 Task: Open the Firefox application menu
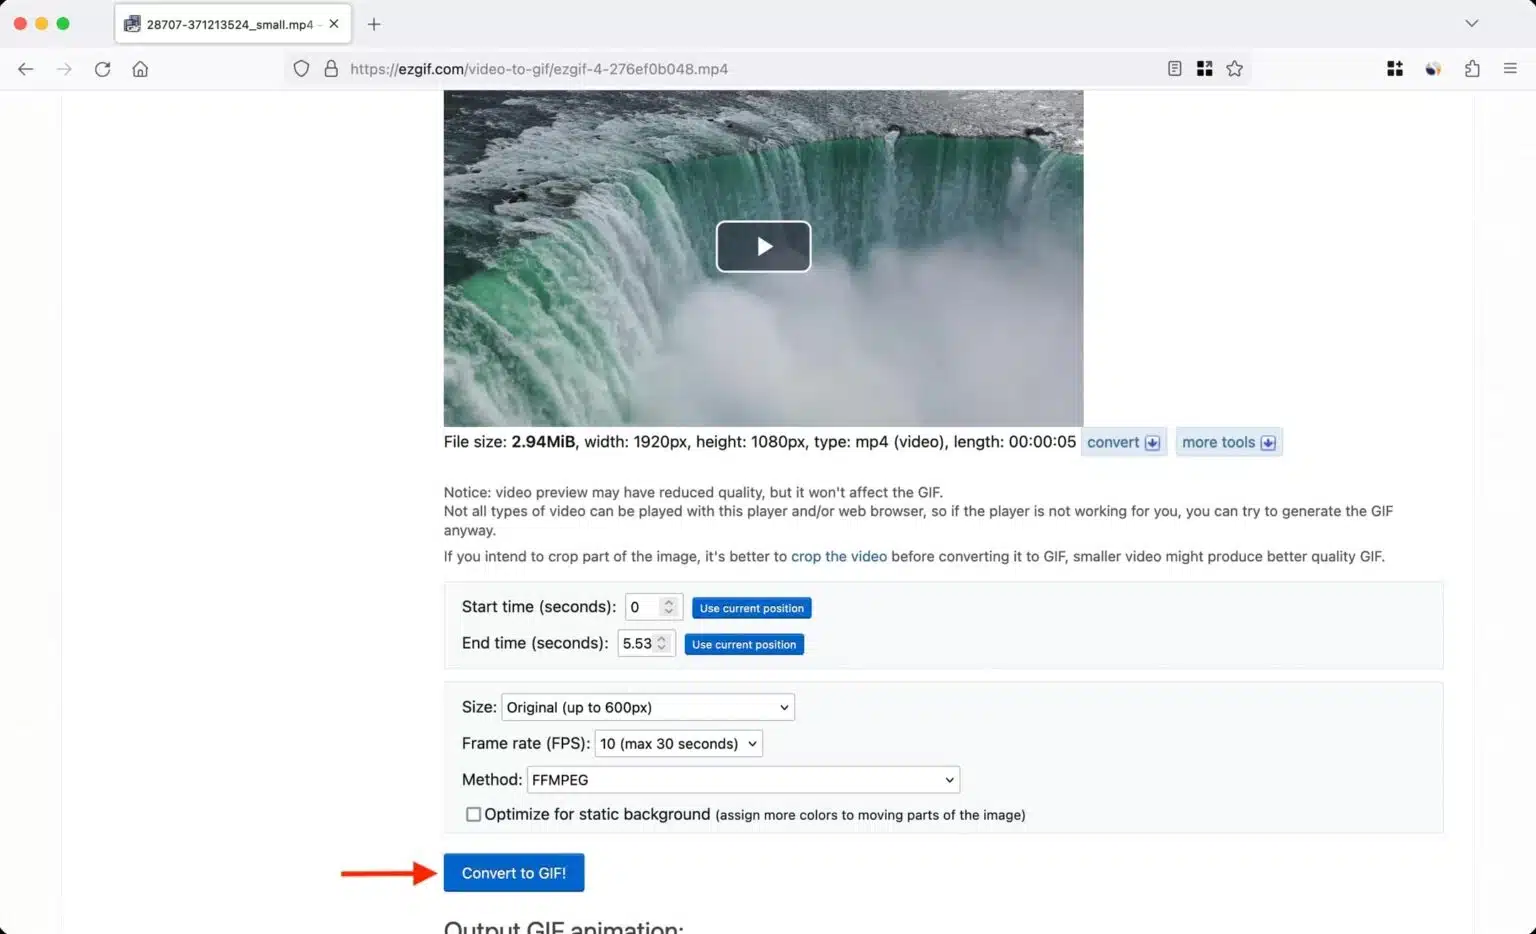click(x=1510, y=68)
